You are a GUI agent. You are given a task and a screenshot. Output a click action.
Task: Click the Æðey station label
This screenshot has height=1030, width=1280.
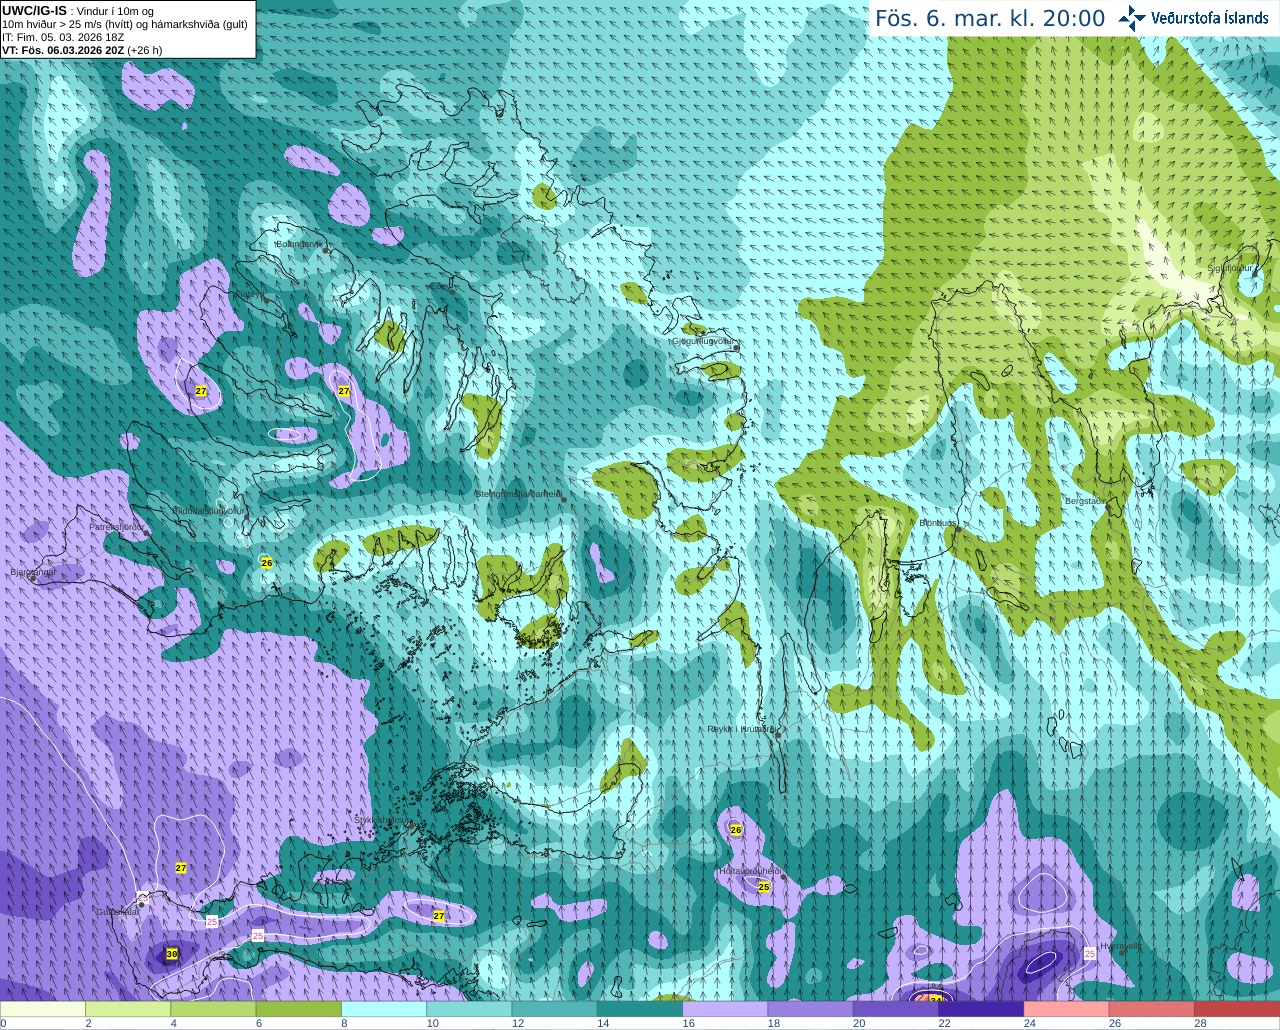[x=439, y=286]
